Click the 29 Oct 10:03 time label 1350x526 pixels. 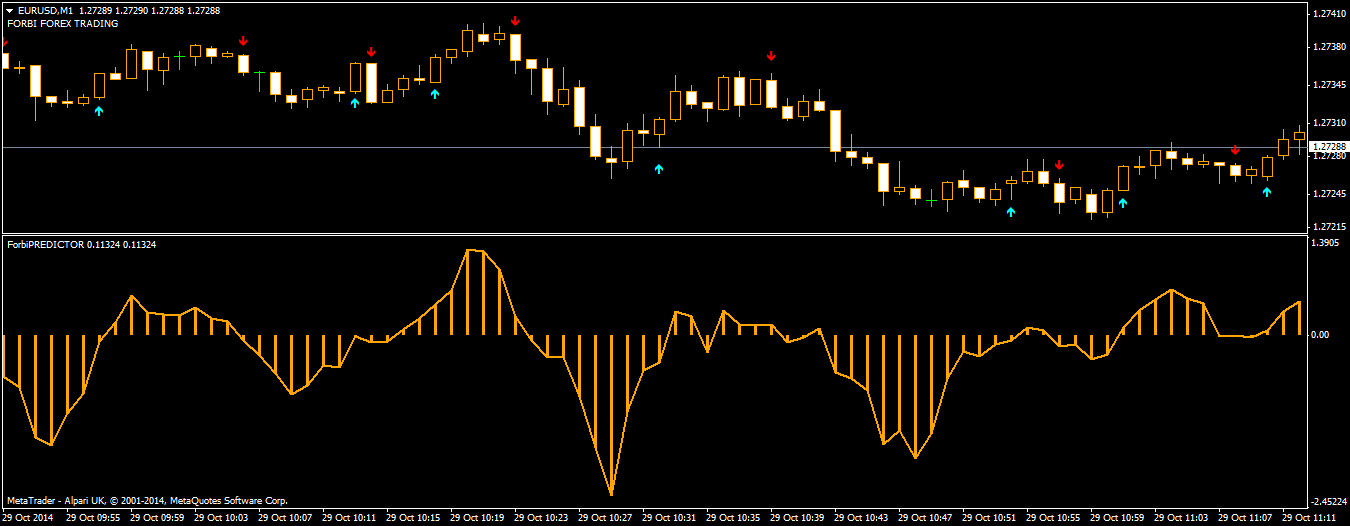(222, 518)
